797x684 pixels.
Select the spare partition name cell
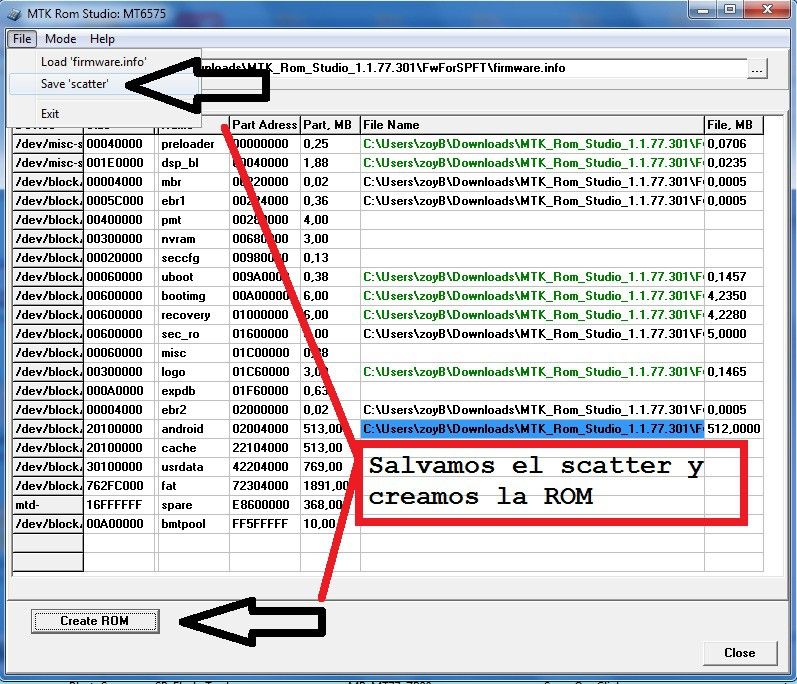tap(193, 505)
